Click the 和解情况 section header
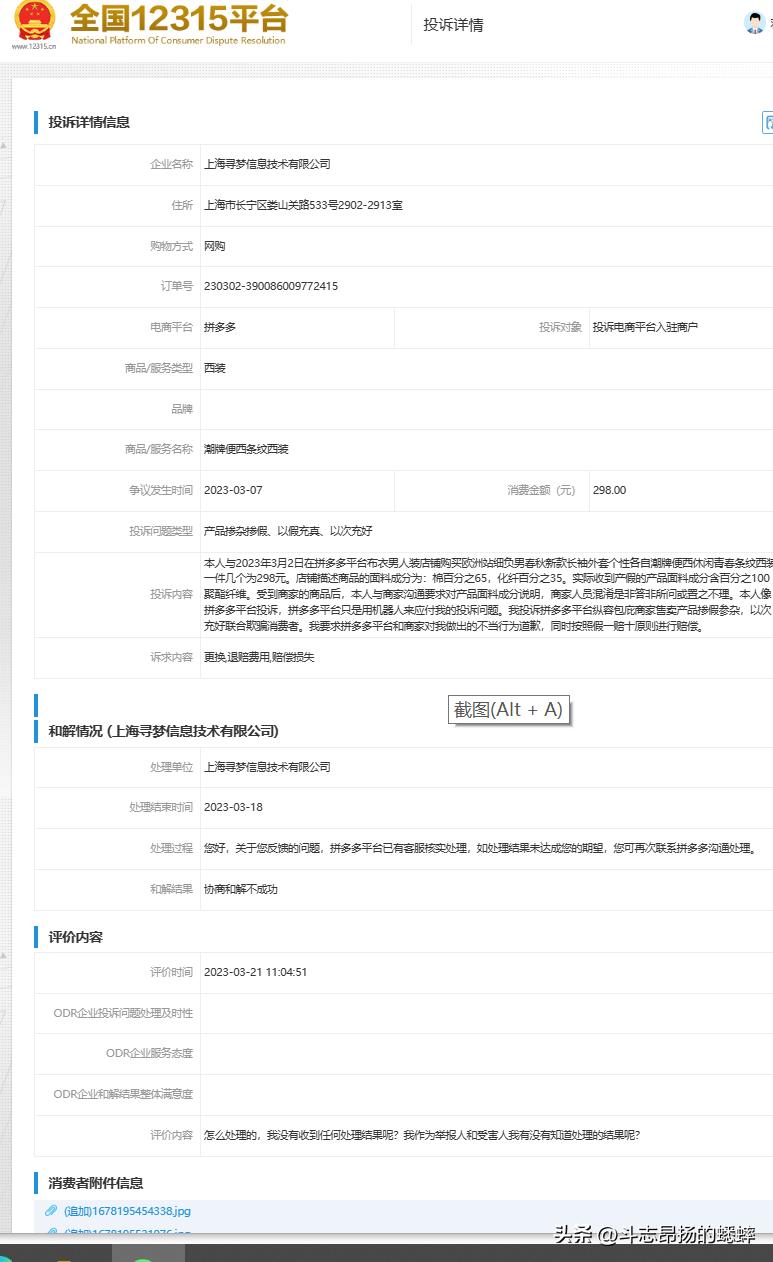773x1262 pixels. pyautogui.click(x=164, y=731)
